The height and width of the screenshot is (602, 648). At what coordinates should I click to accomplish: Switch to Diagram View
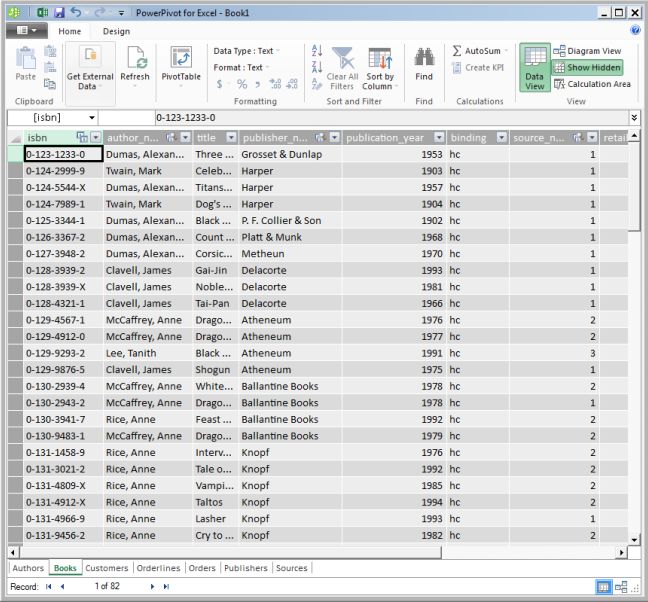pyautogui.click(x=587, y=51)
